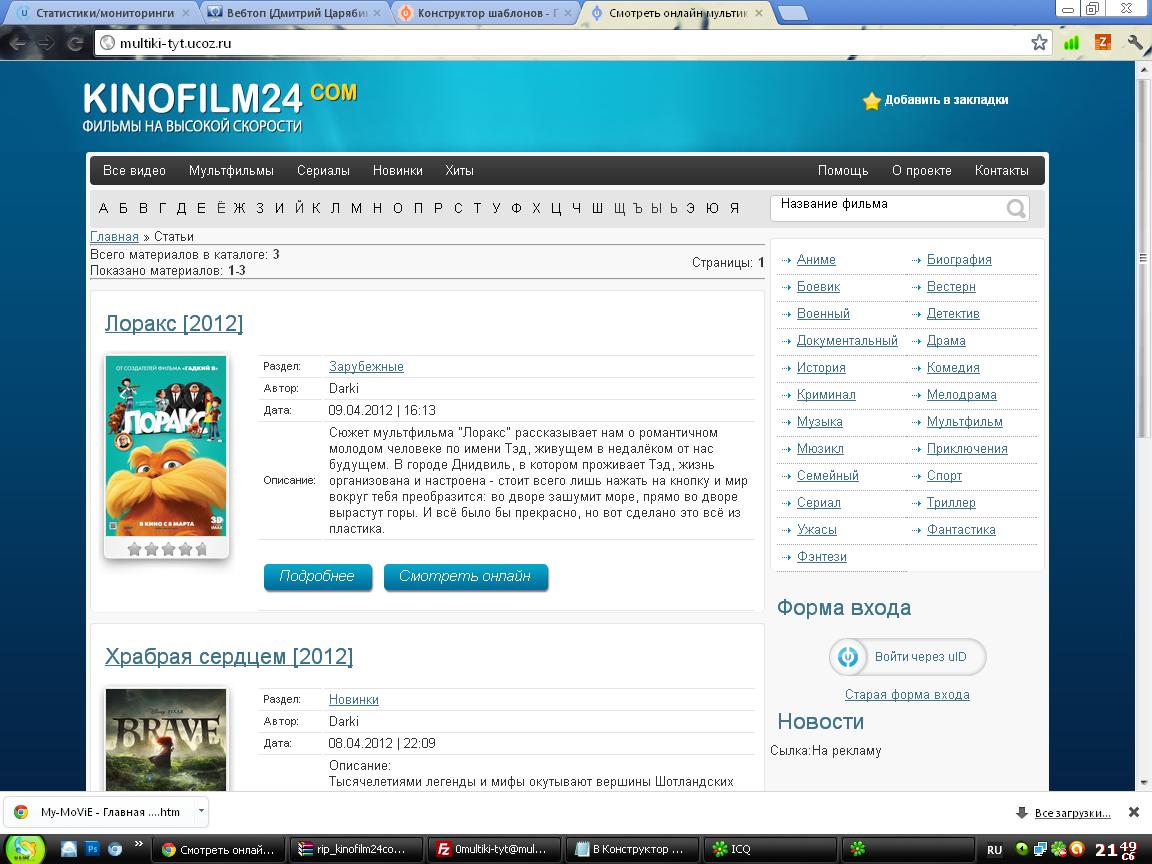Click the search magnifier in the film name field

1016,208
